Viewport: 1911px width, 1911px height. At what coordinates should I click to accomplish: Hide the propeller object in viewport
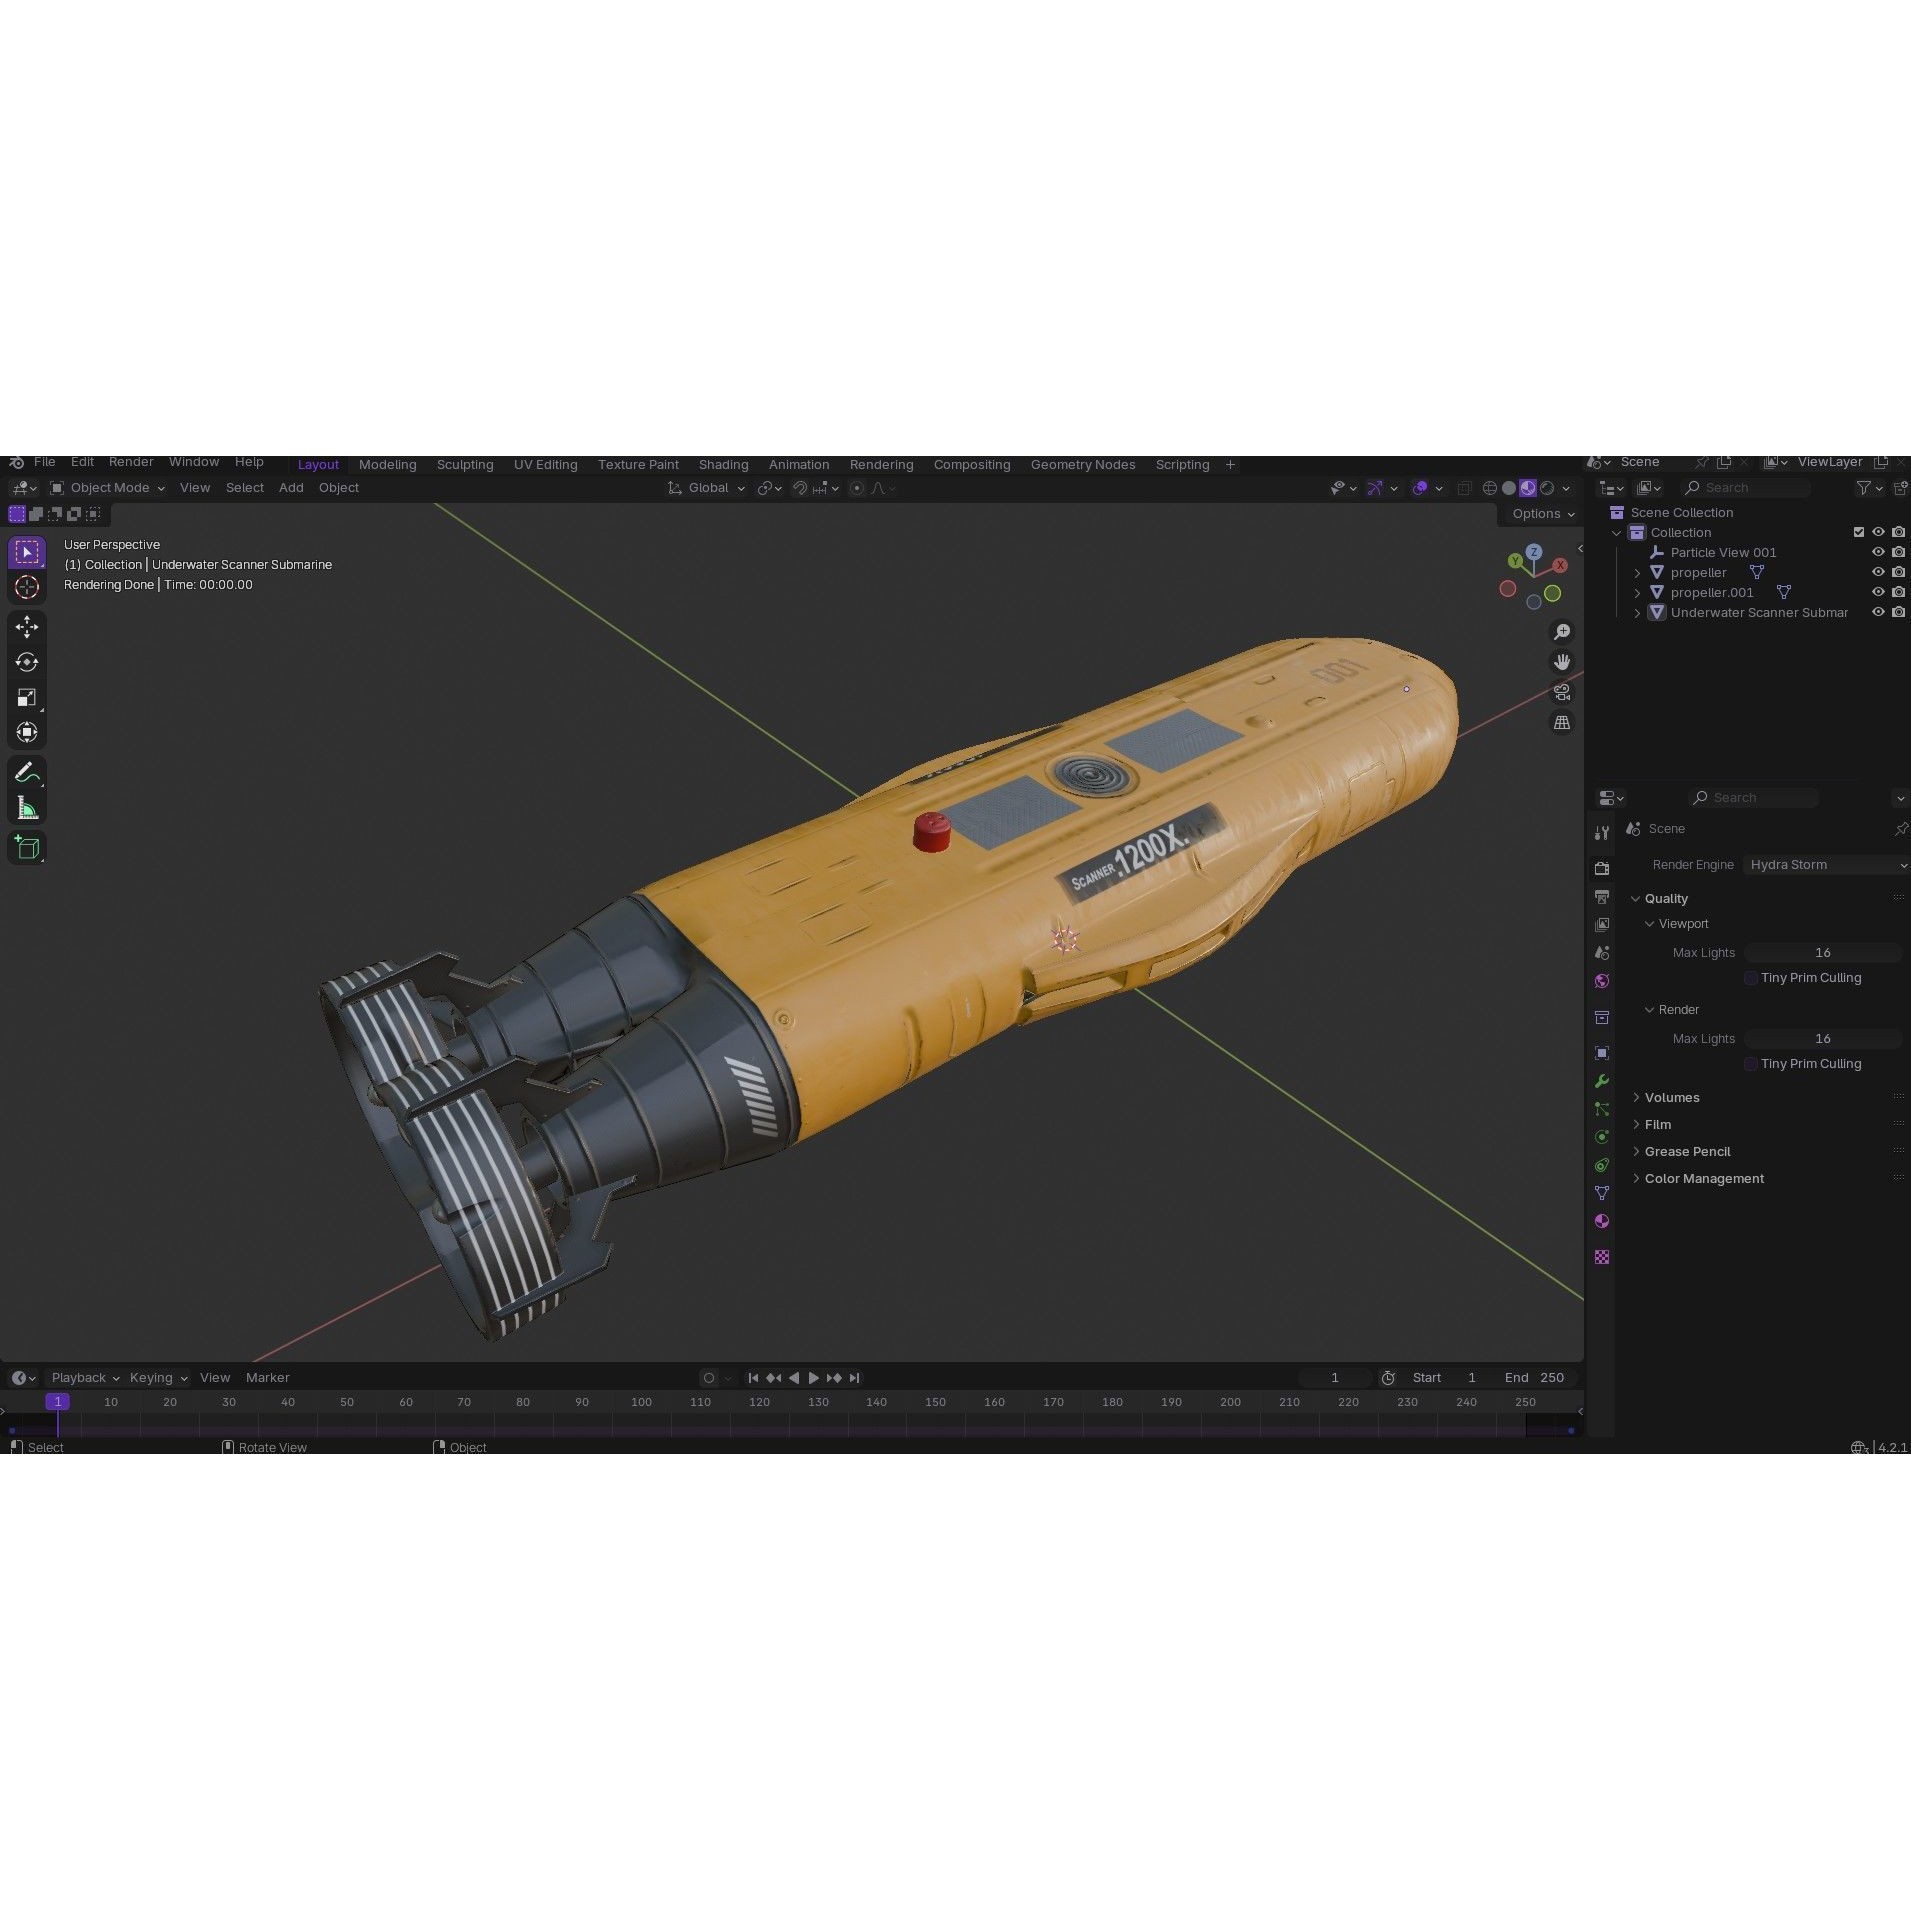click(x=1878, y=572)
